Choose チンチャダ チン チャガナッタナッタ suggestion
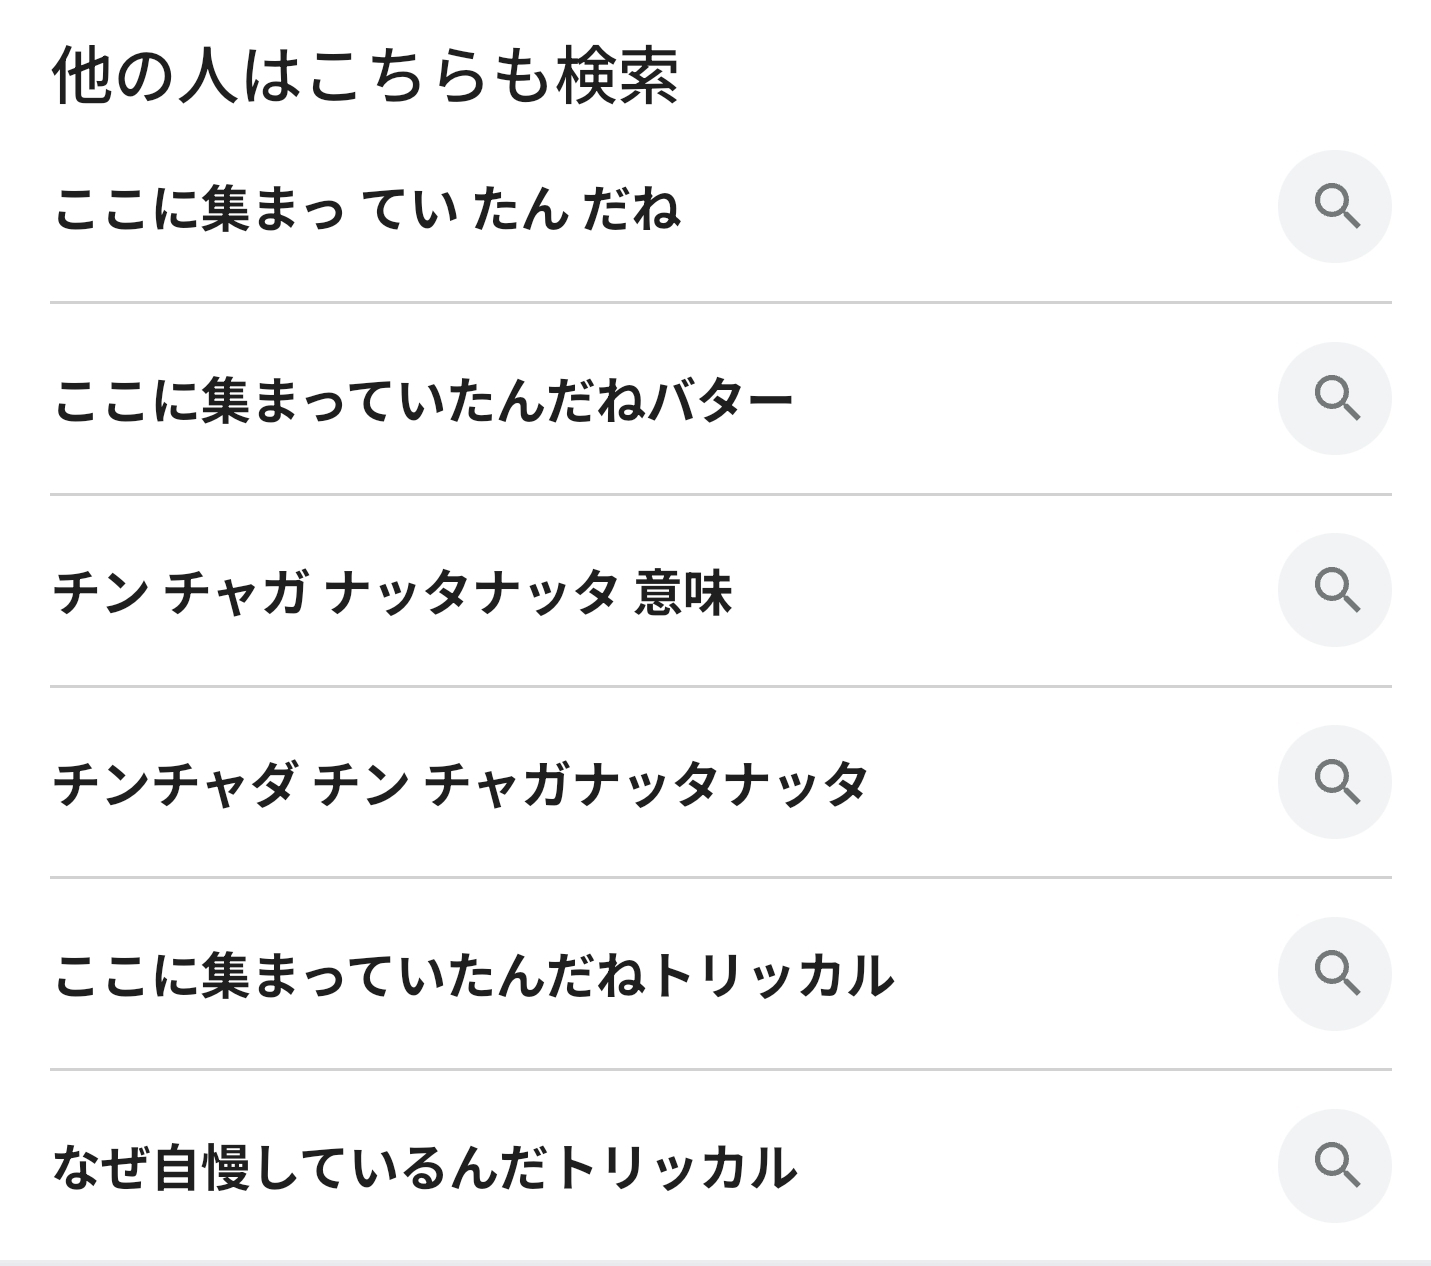The width and height of the screenshot is (1431, 1266). coord(459,784)
